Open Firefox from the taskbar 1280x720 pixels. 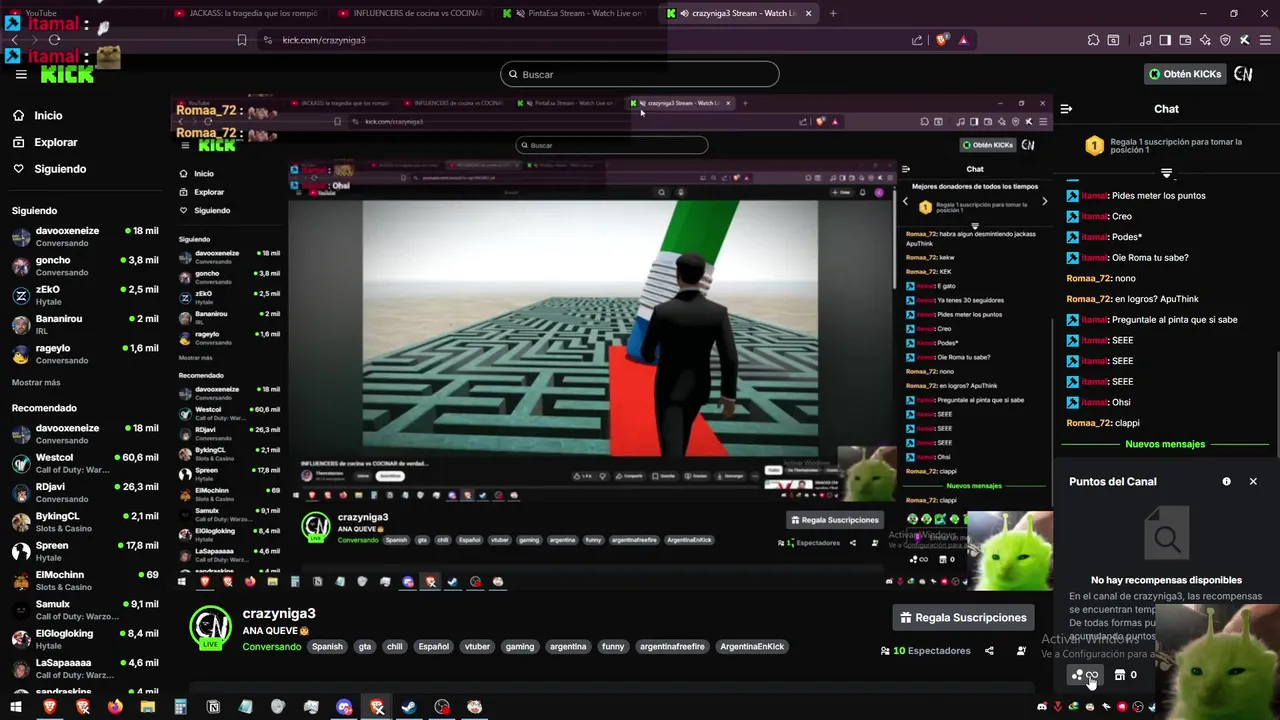(115, 707)
